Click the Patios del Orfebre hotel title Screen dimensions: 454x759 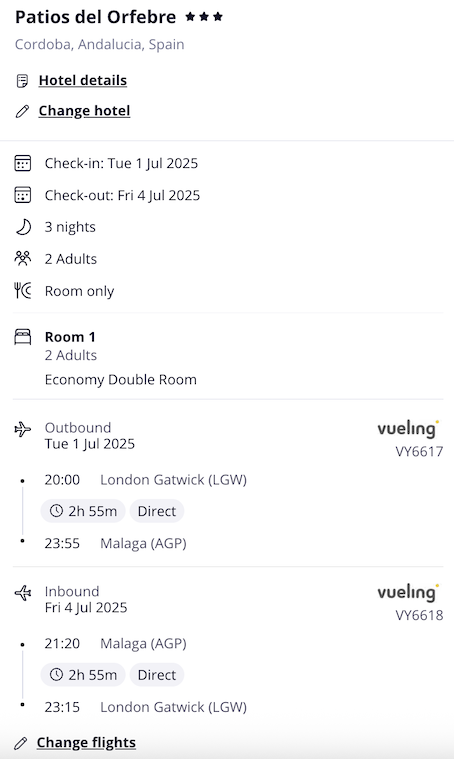click(95, 17)
